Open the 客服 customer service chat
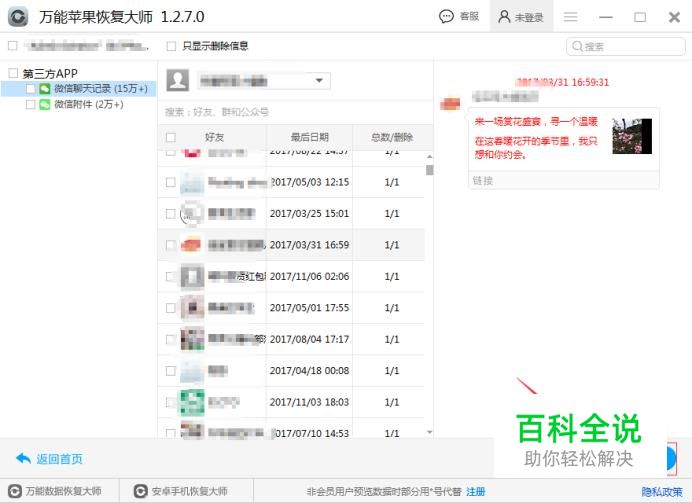The width and height of the screenshot is (692, 503). [459, 17]
